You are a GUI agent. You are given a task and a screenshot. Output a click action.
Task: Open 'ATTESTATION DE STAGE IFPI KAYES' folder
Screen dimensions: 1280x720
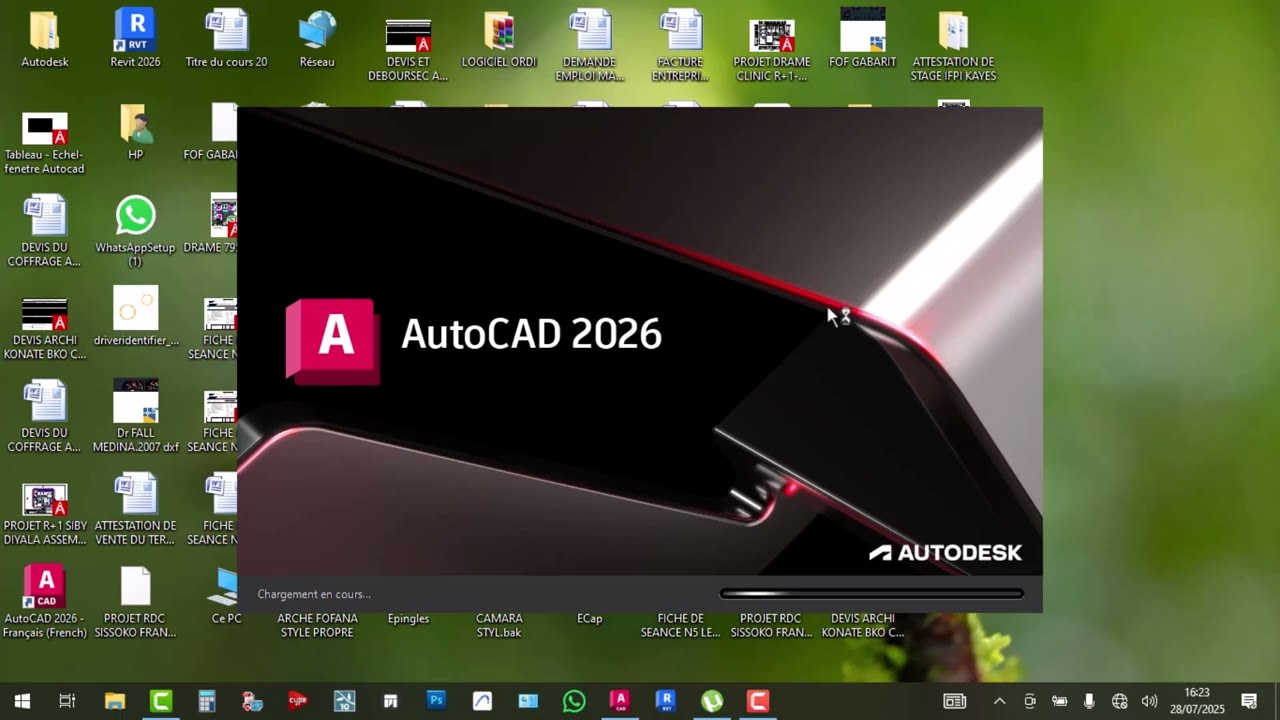(x=954, y=45)
